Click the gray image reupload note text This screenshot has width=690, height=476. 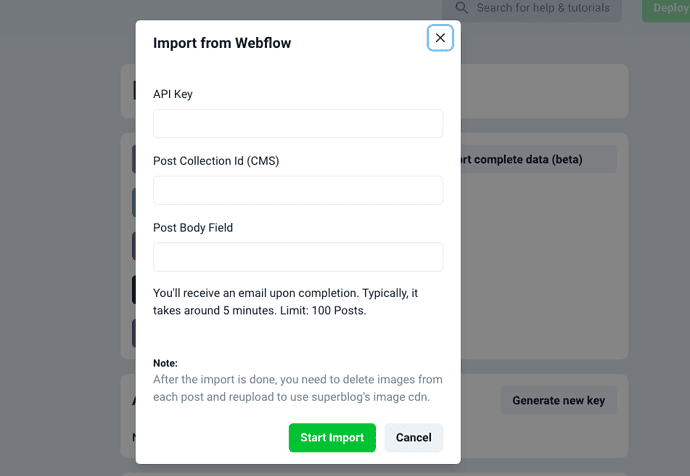click(297, 389)
